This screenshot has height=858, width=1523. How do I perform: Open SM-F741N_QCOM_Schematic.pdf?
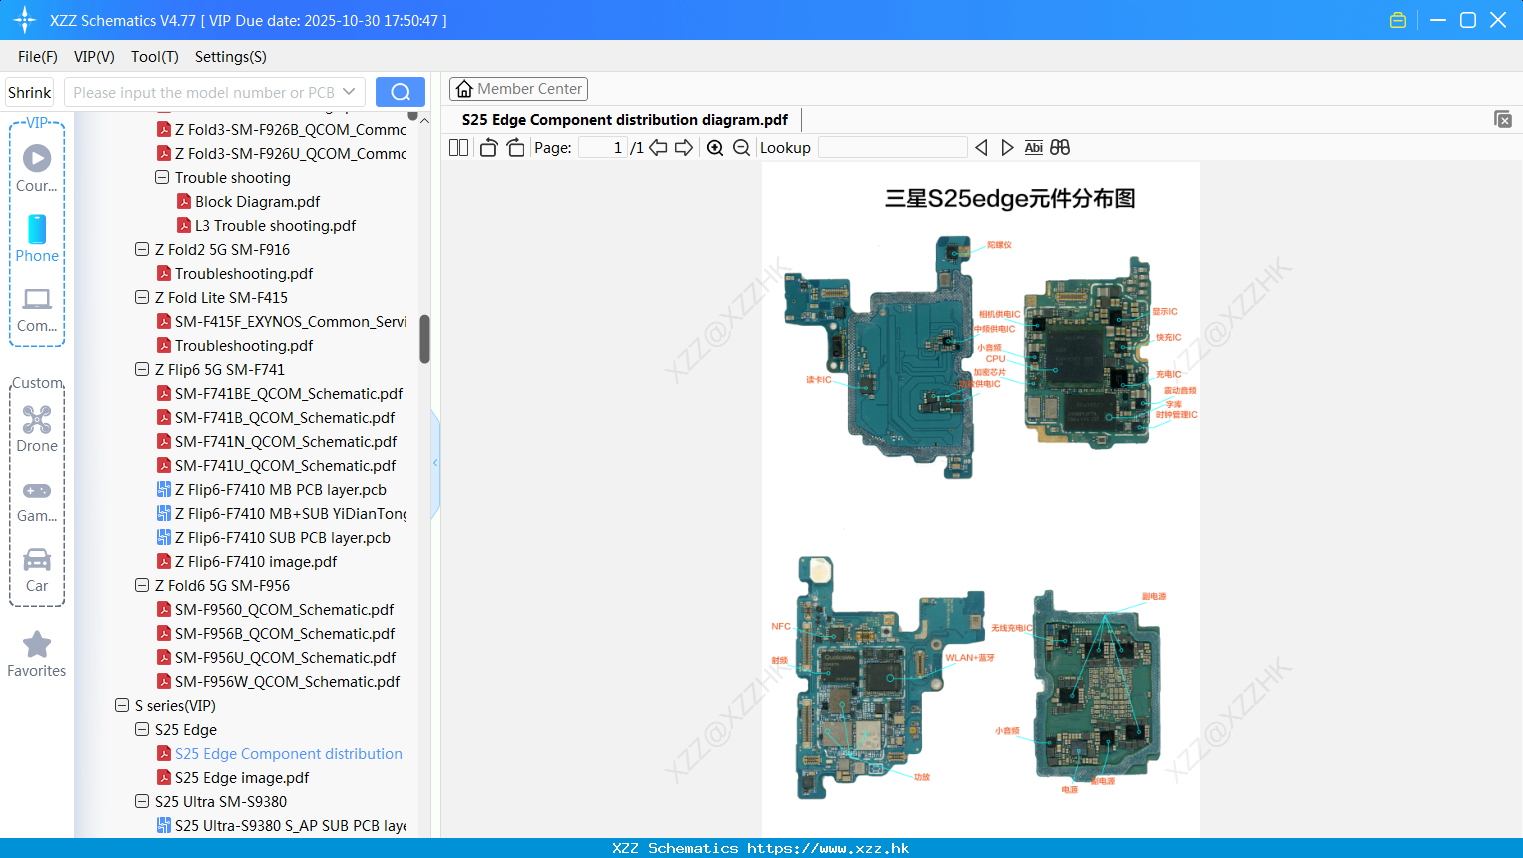tap(286, 441)
